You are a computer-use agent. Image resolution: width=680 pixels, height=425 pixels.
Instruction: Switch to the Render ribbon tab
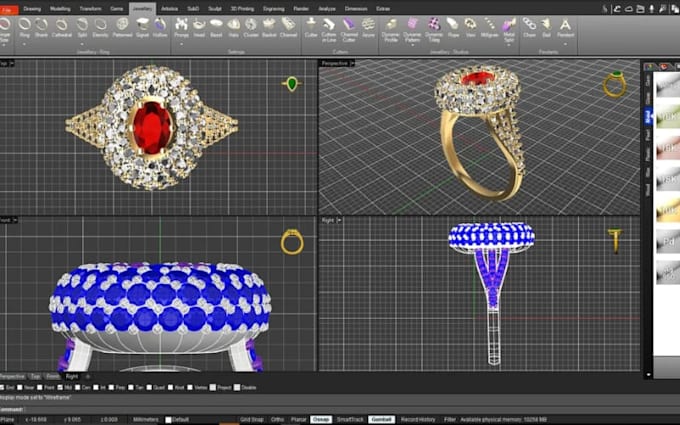tap(300, 8)
